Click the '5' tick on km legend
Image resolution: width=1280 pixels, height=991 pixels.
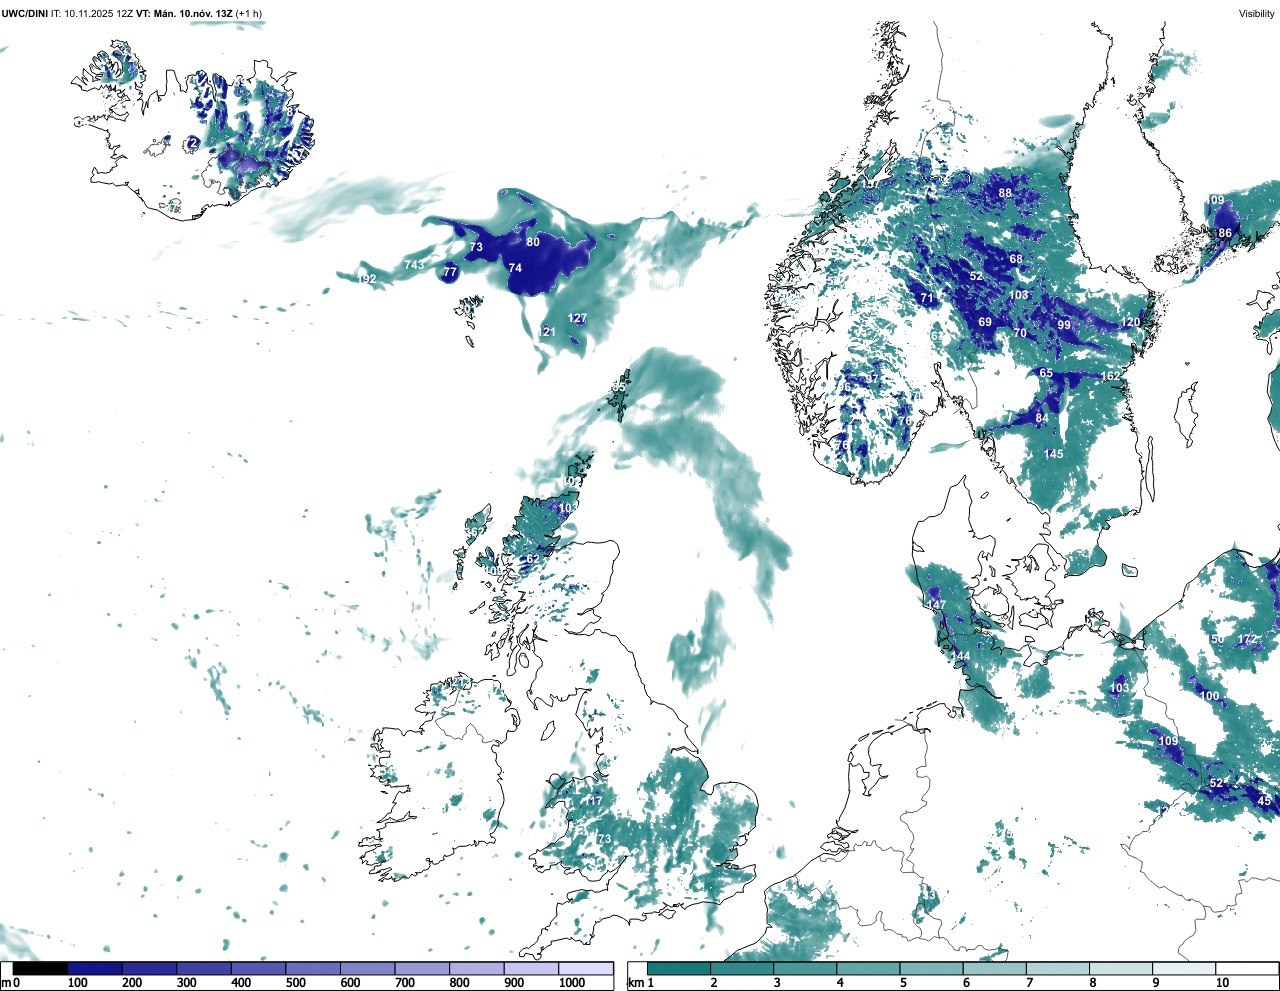point(903,983)
